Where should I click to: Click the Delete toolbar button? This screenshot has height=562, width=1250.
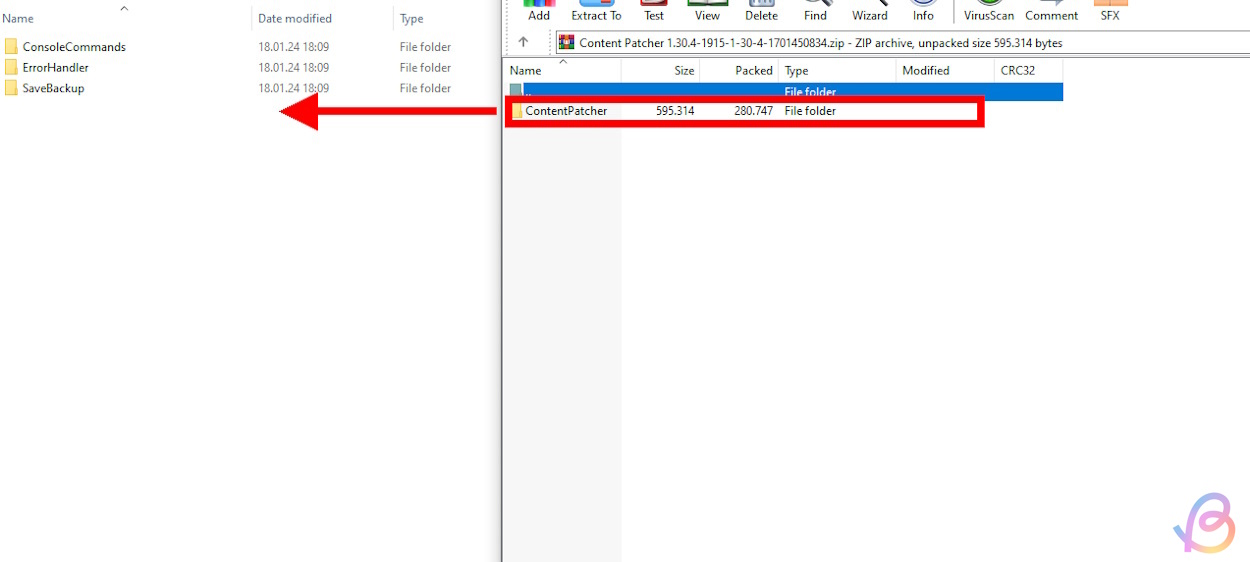point(761,10)
